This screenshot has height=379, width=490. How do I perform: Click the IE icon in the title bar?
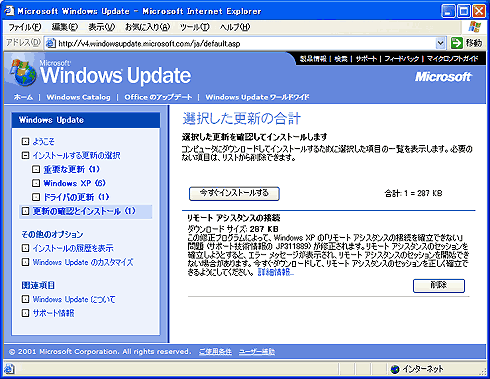click(9, 11)
